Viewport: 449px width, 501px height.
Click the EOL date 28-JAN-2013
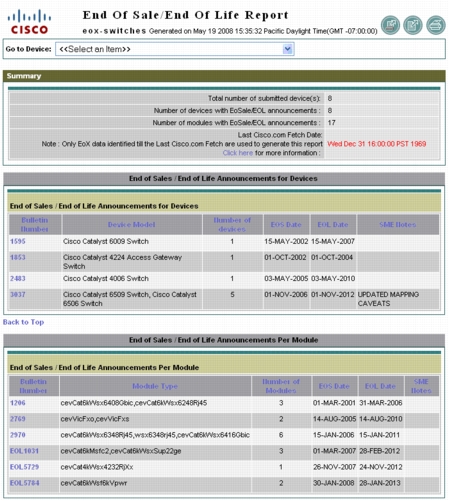click(x=380, y=483)
